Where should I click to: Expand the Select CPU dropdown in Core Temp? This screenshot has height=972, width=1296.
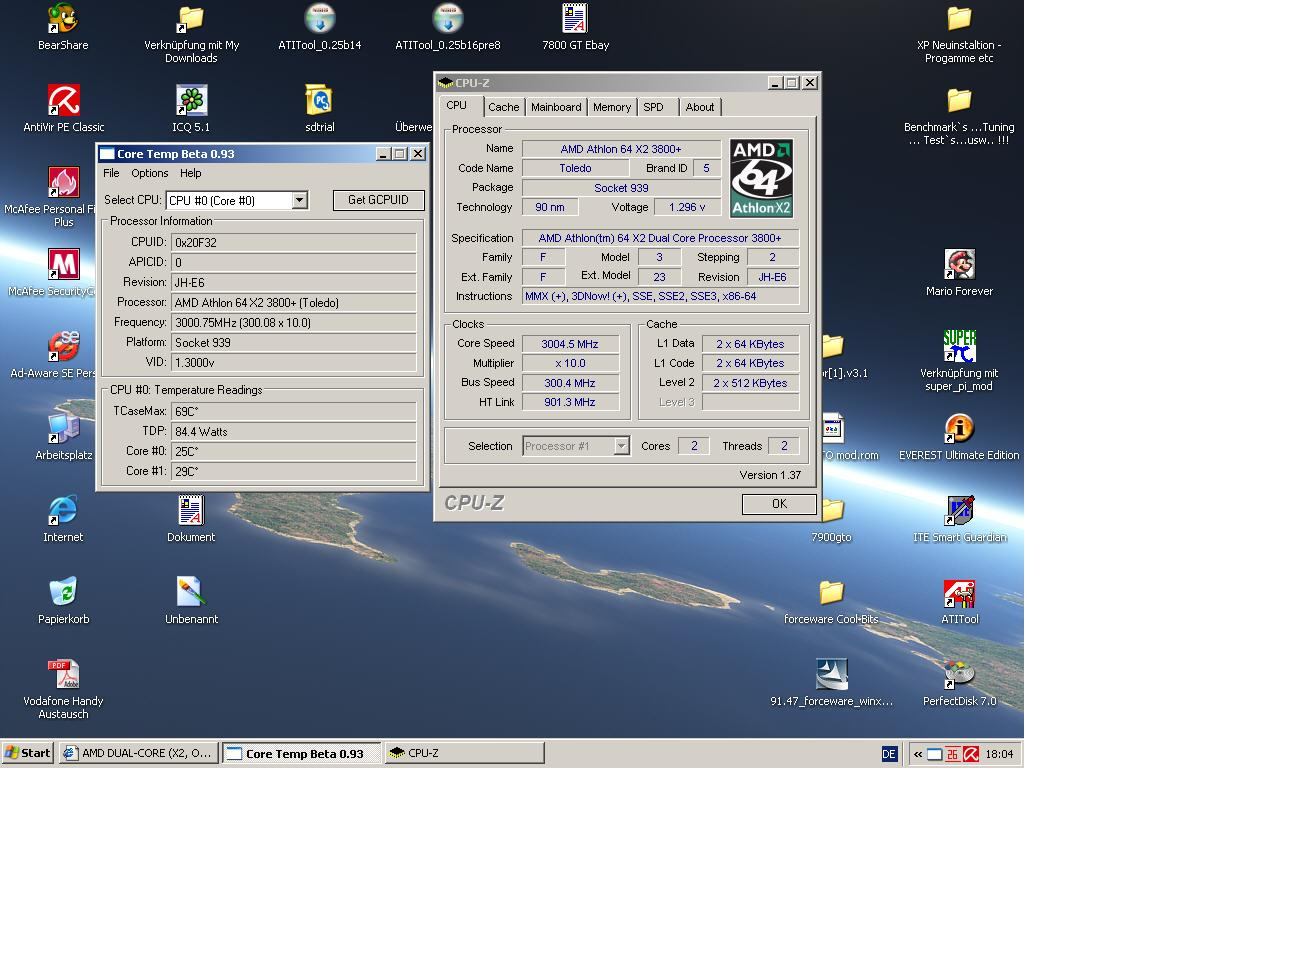coord(299,200)
